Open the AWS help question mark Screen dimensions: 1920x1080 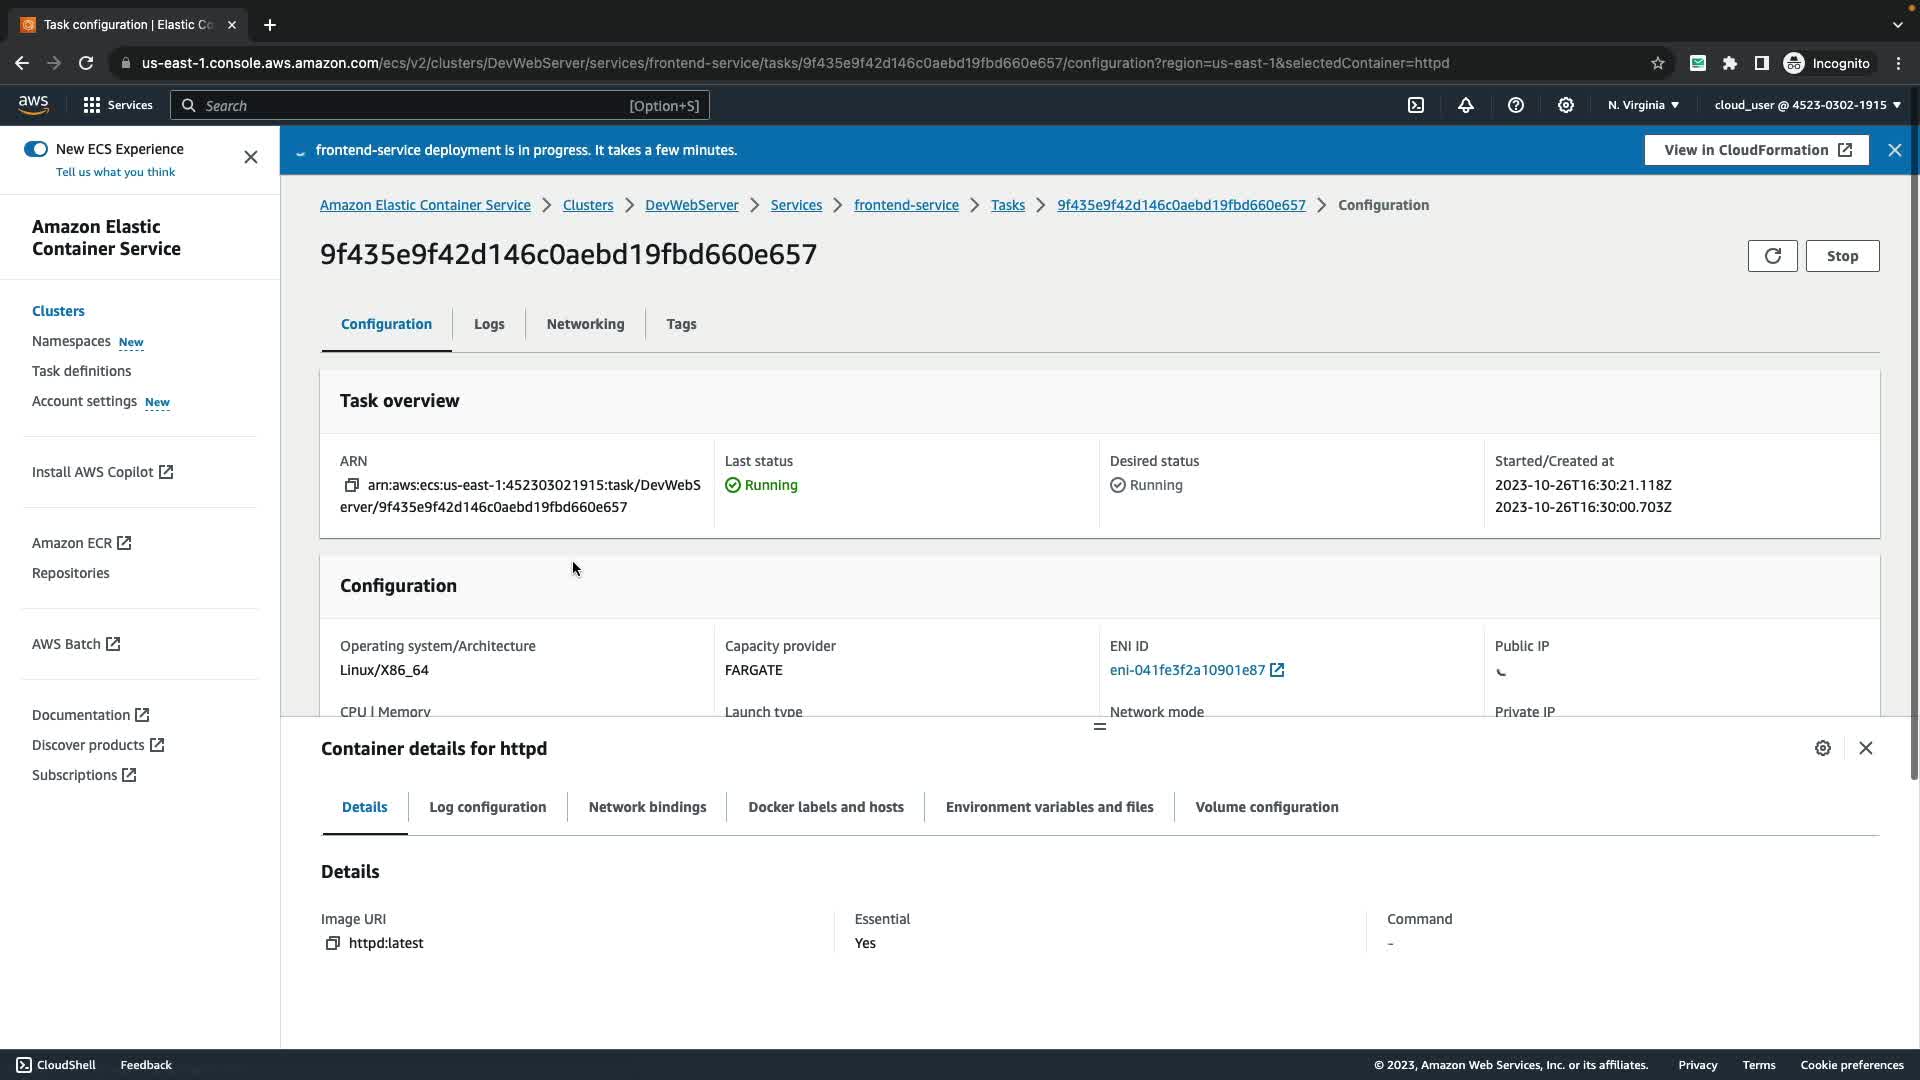[x=1516, y=105]
